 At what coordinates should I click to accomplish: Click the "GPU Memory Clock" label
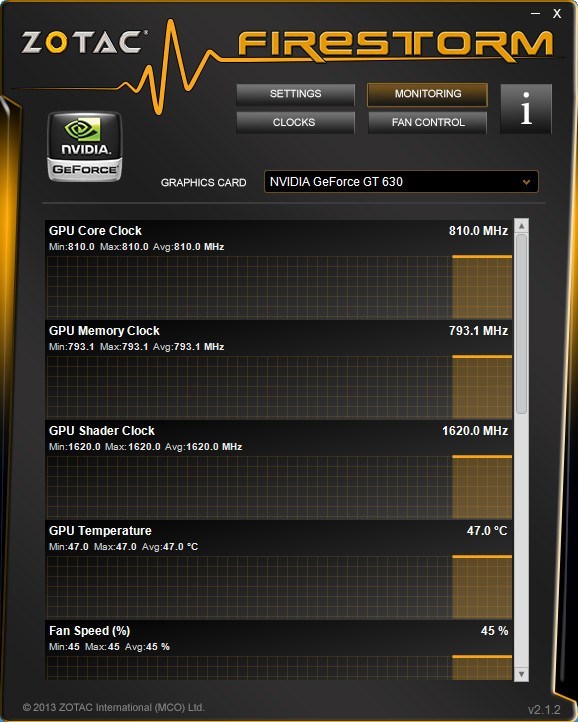[104, 331]
